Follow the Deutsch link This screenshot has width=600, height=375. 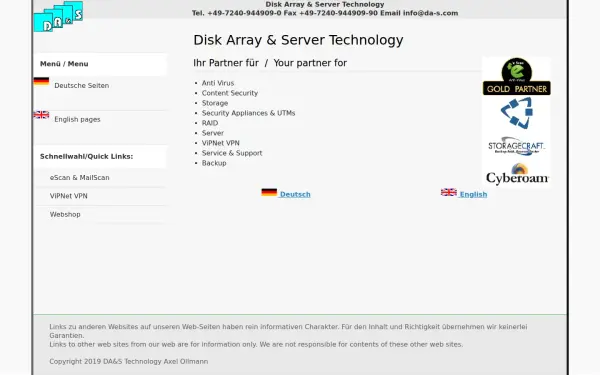pyautogui.click(x=295, y=194)
